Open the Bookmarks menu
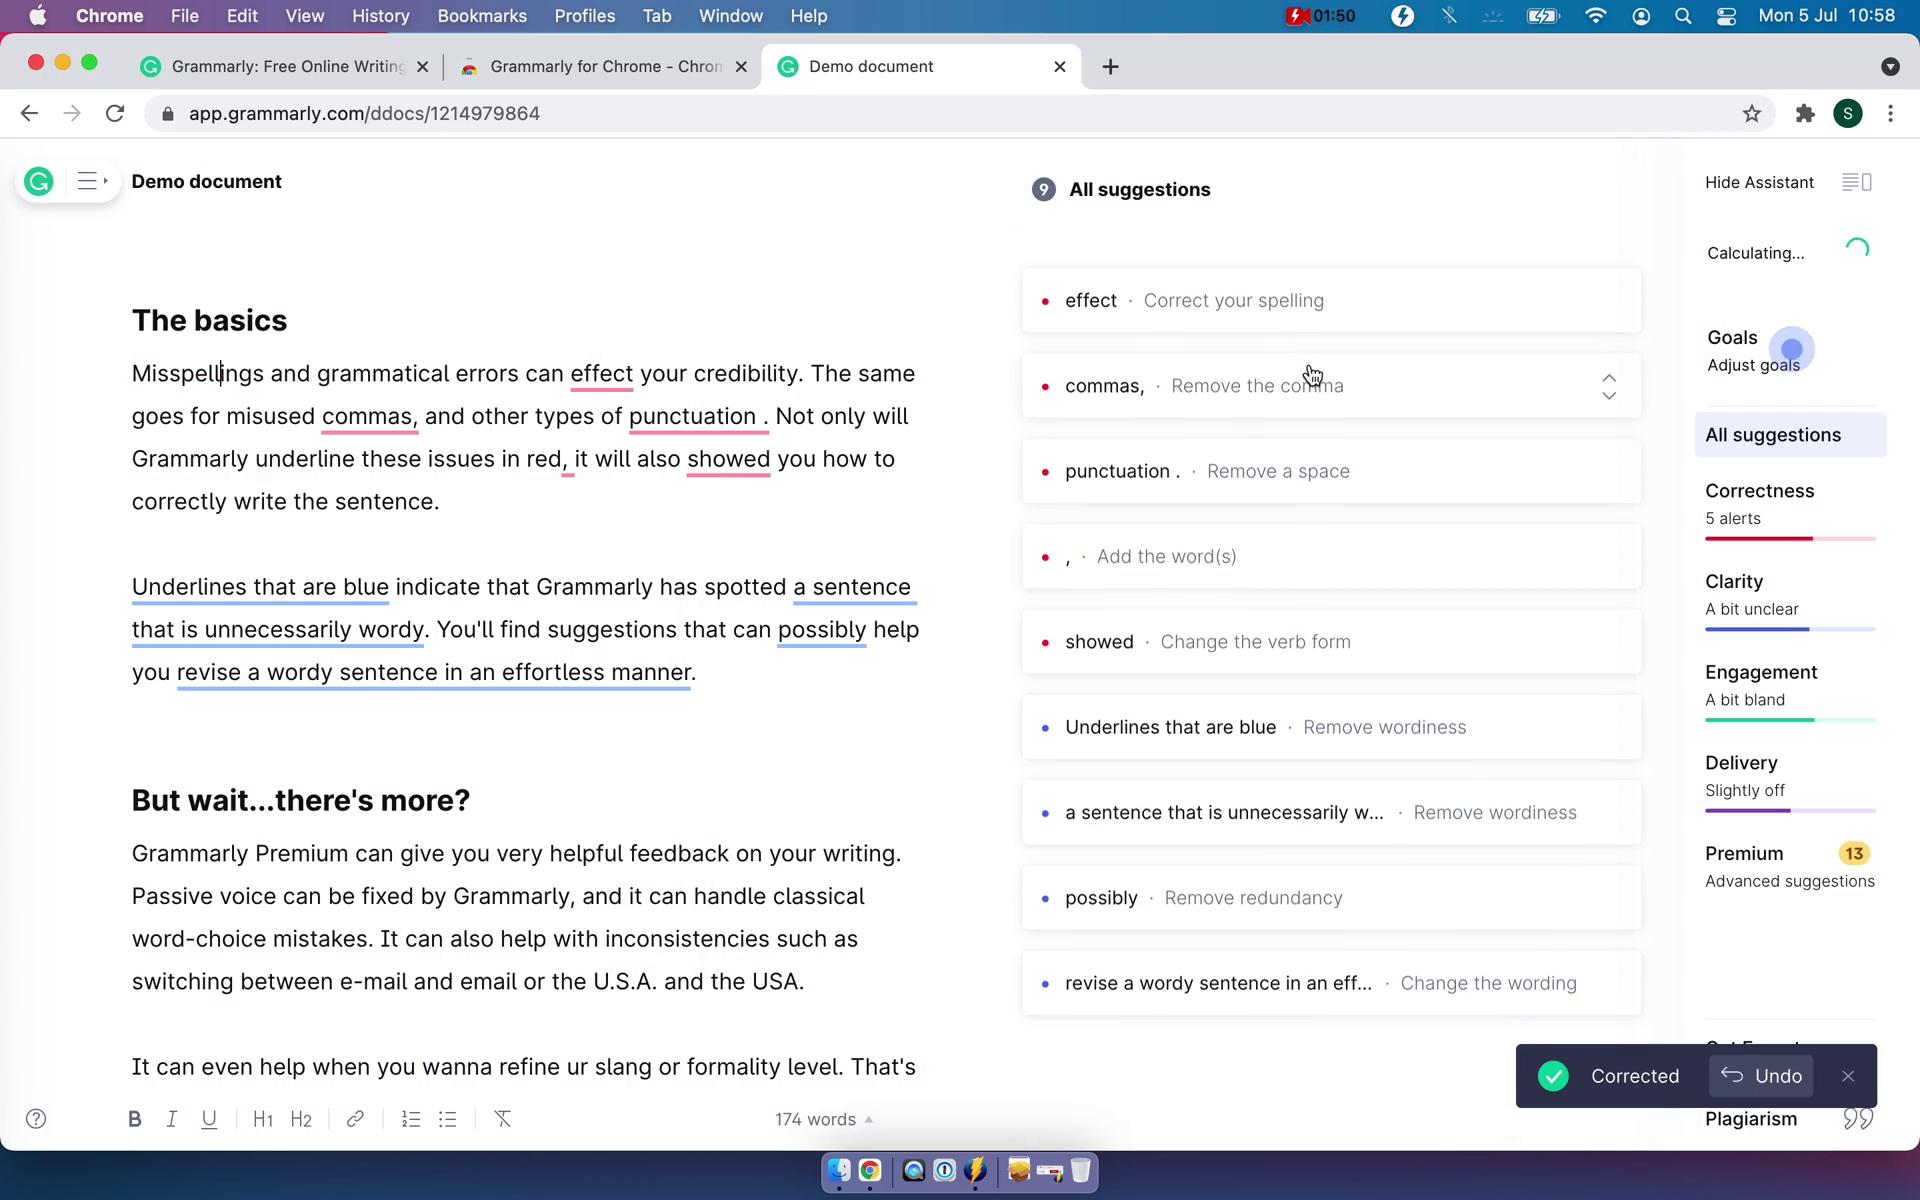This screenshot has height=1200, width=1920. pyautogui.click(x=482, y=16)
